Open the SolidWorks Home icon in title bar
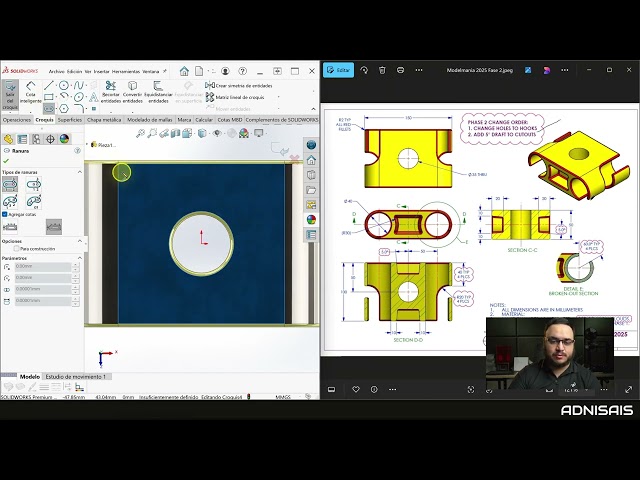640x480 pixels. pyautogui.click(x=184, y=71)
